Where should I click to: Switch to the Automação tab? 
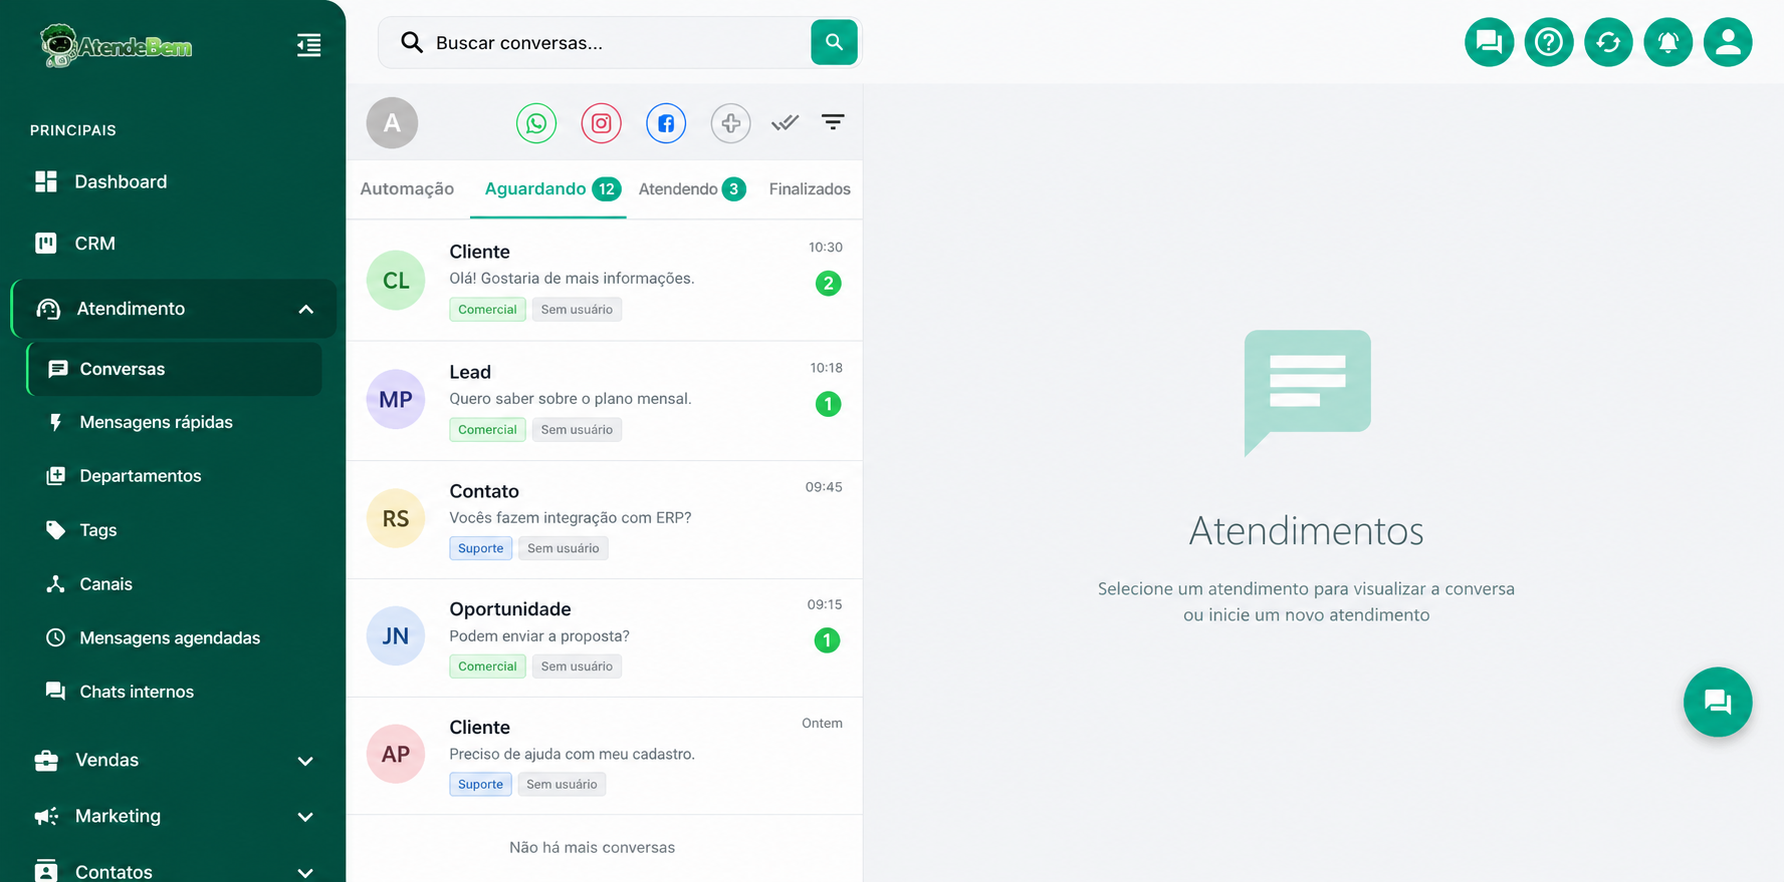tap(407, 189)
